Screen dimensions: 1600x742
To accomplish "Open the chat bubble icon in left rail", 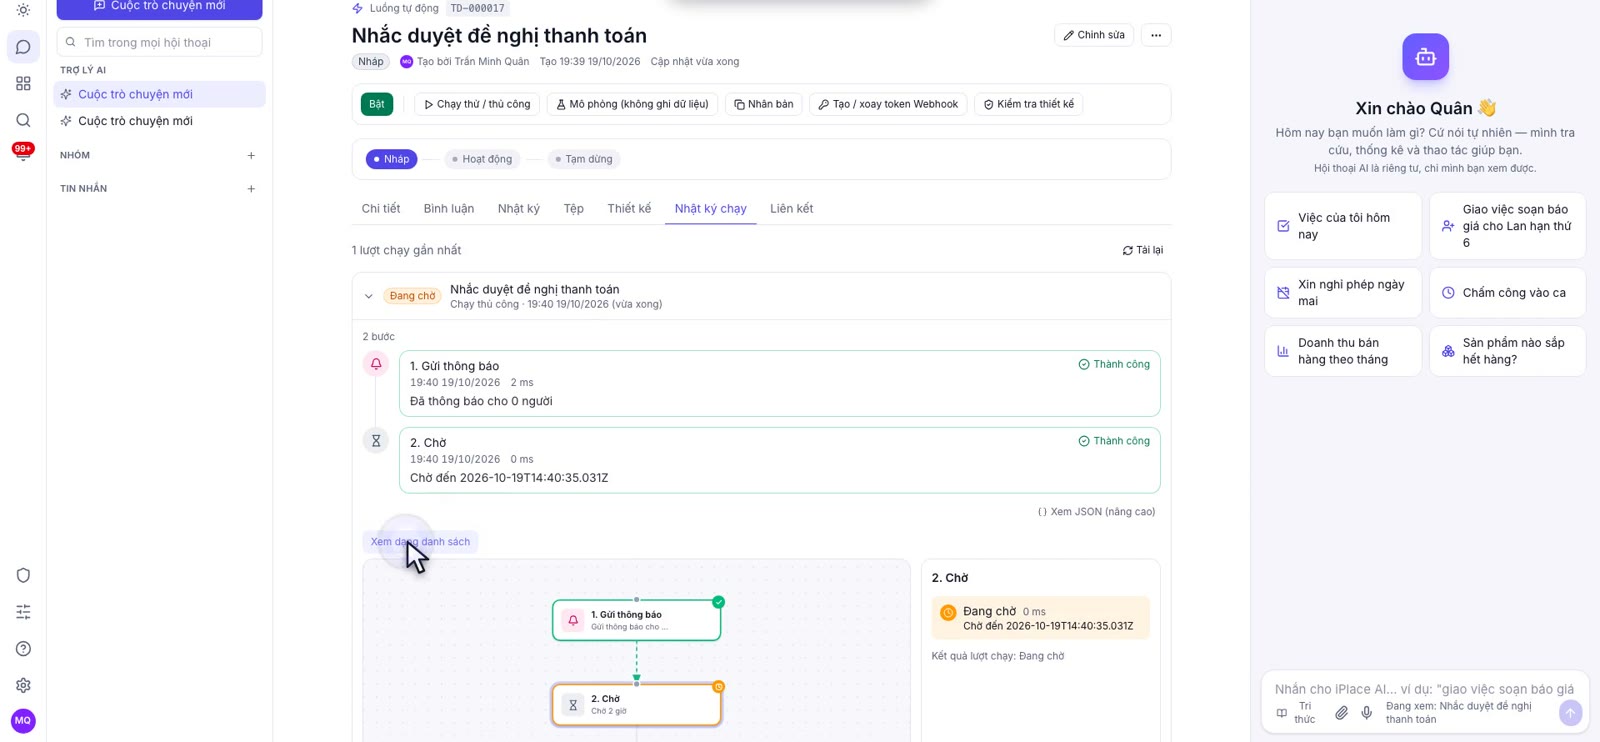I will click(x=23, y=47).
